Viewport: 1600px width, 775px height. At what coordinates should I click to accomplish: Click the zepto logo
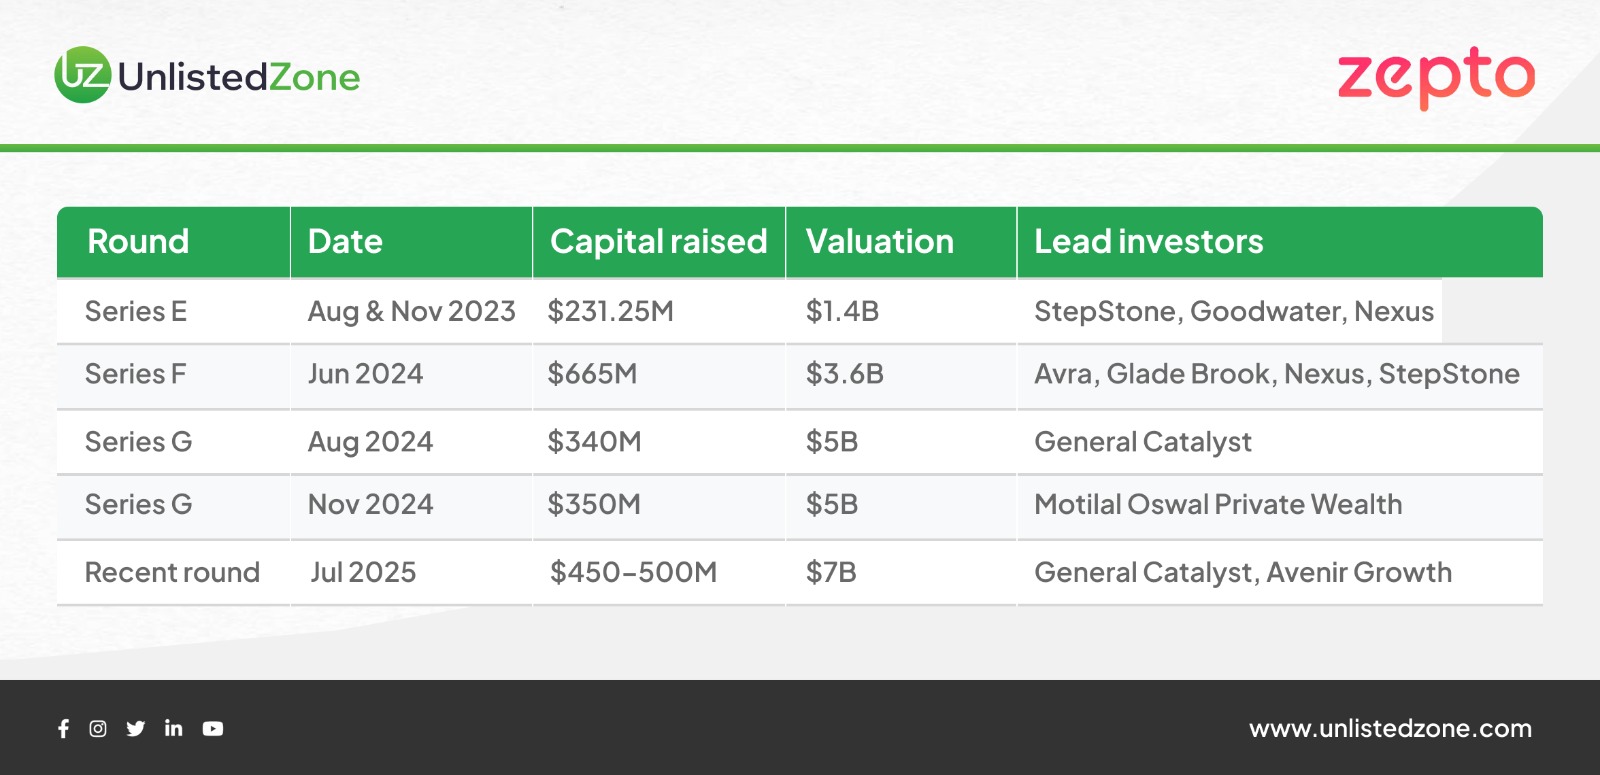tap(1436, 76)
